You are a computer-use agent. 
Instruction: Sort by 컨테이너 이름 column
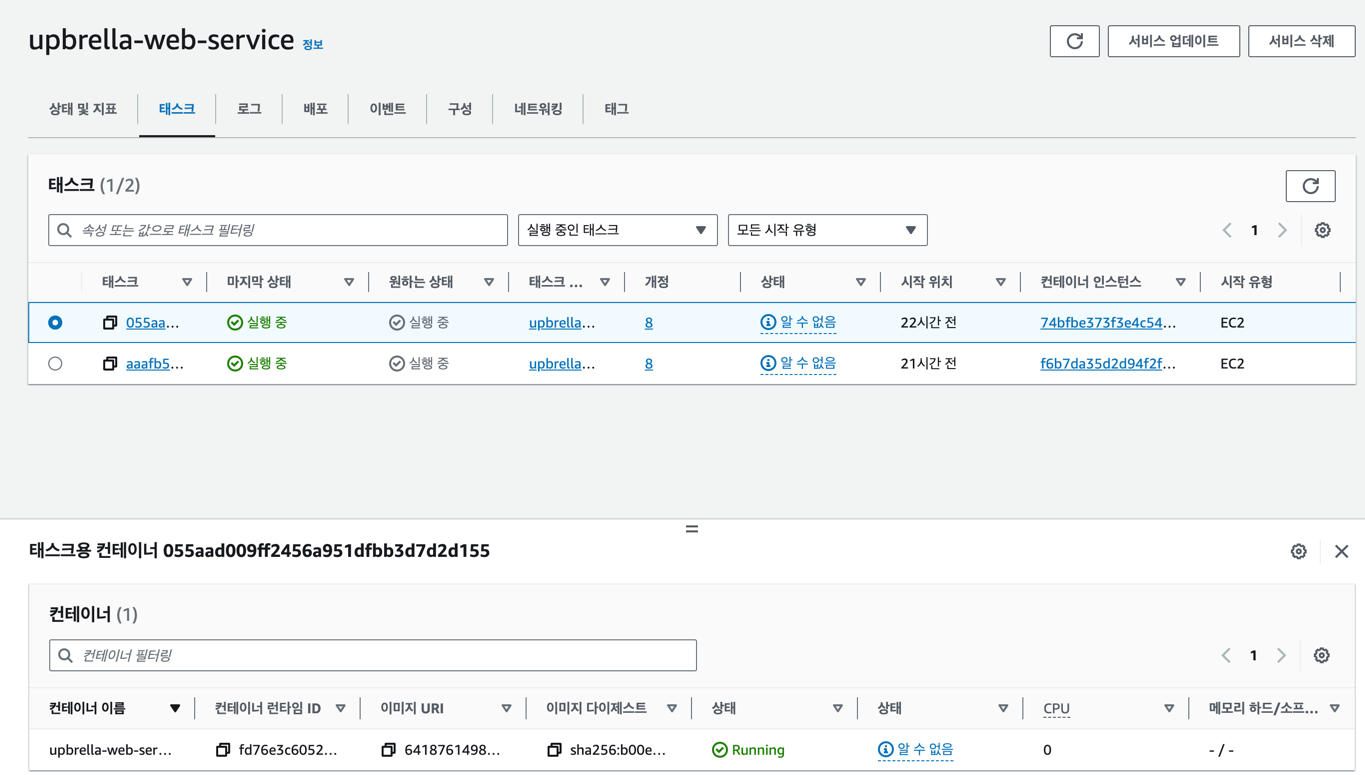(175, 709)
